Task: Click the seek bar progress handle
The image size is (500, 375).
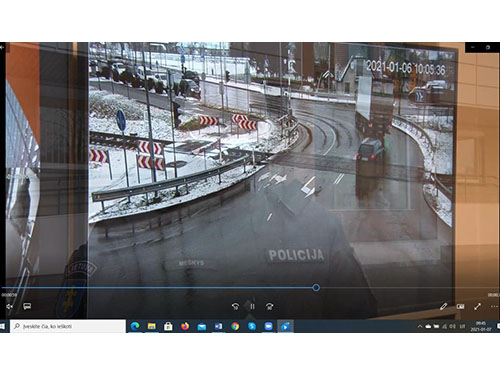Action: pos(316,288)
